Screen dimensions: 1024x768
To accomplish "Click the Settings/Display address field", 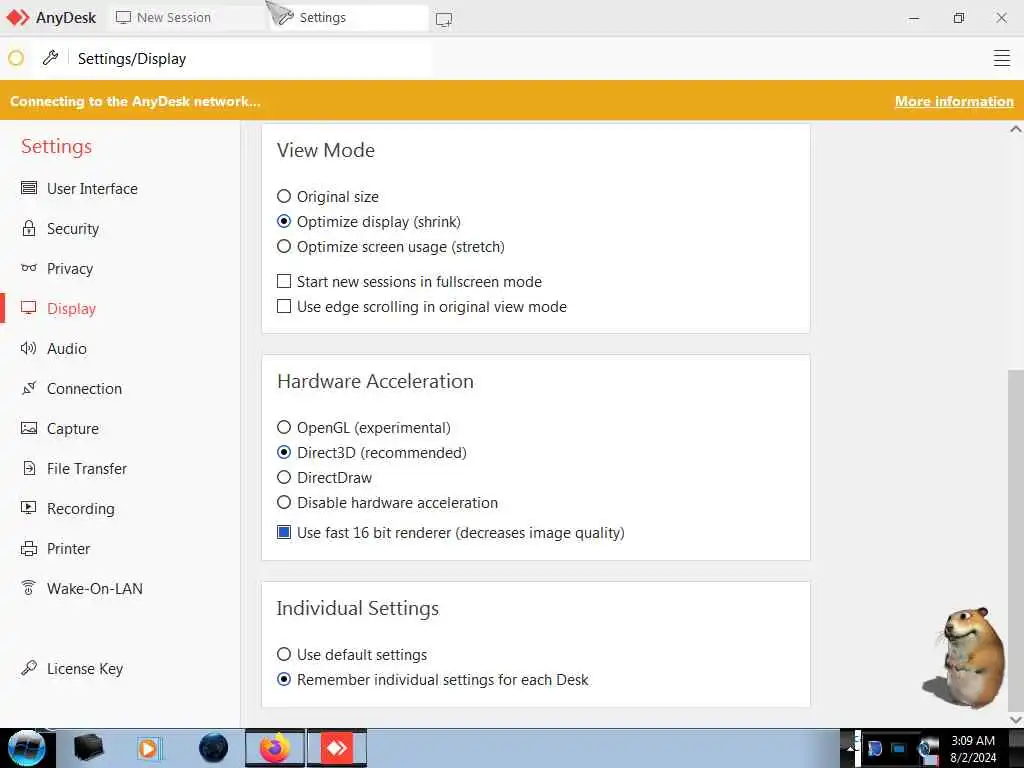I will point(251,58).
